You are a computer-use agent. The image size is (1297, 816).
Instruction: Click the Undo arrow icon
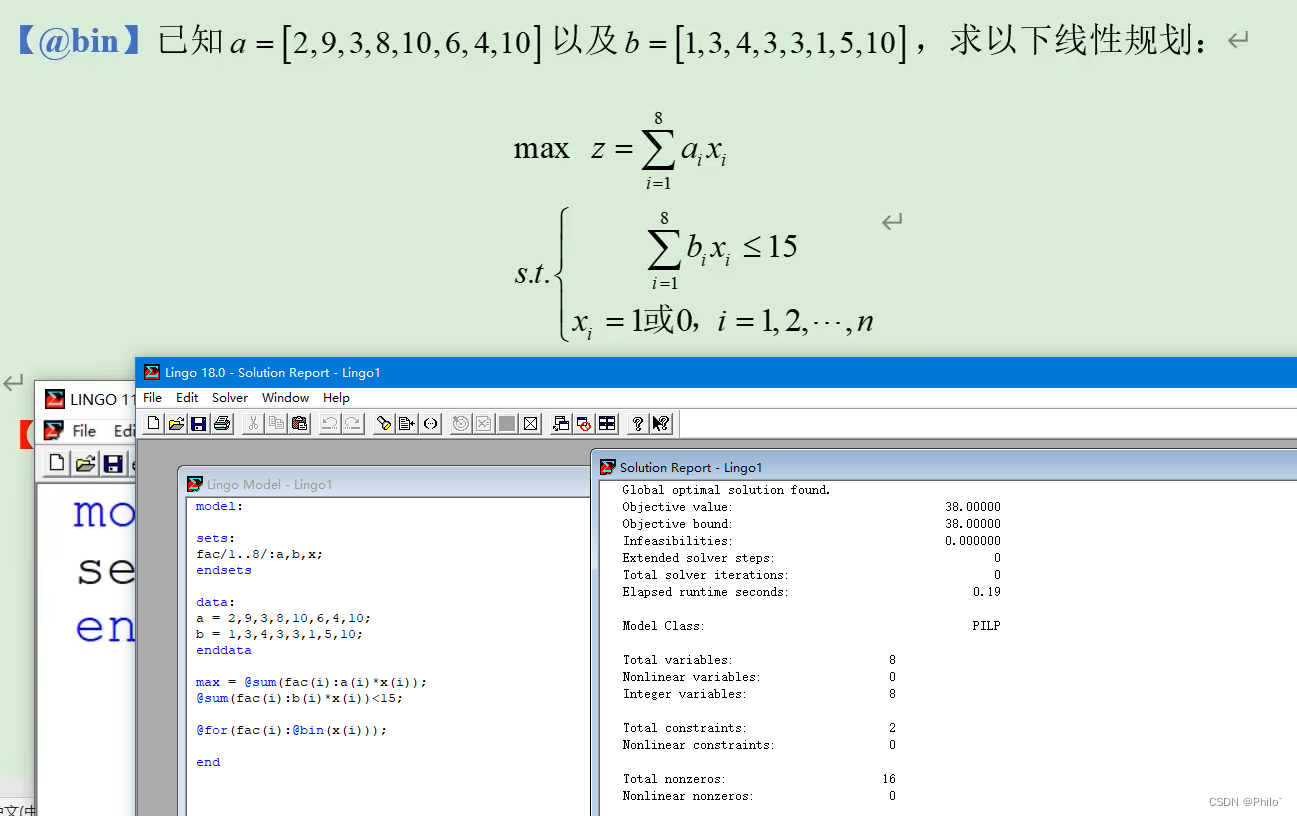[330, 424]
